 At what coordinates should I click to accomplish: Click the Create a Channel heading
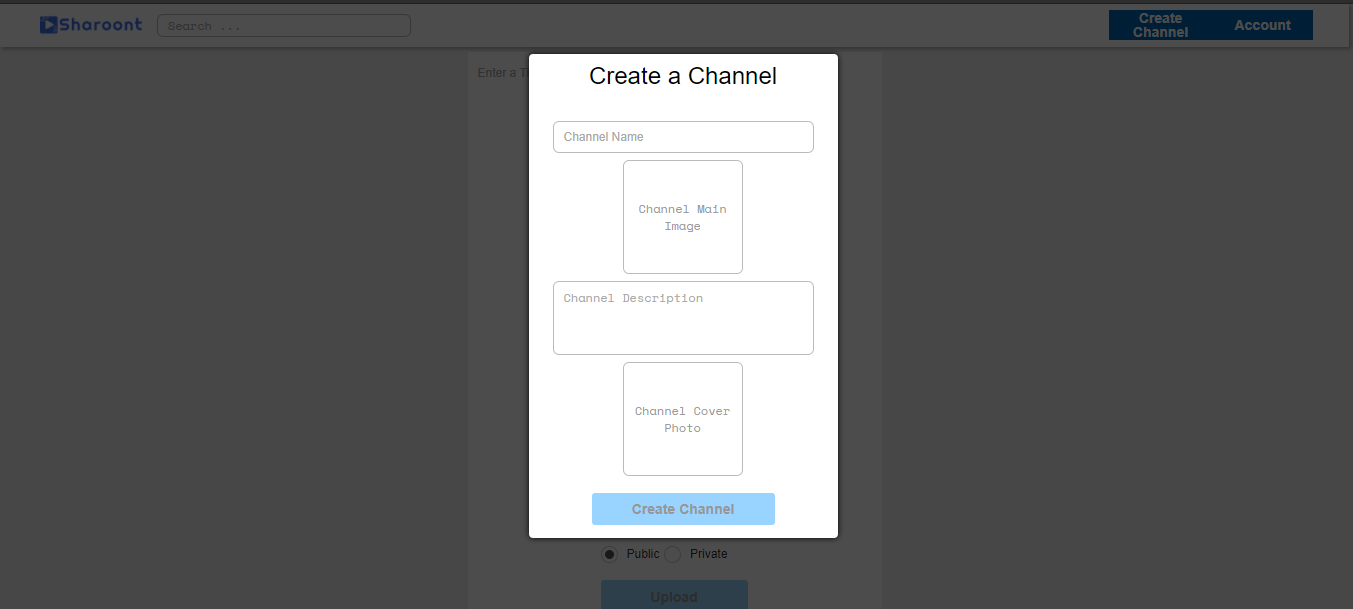(x=683, y=76)
